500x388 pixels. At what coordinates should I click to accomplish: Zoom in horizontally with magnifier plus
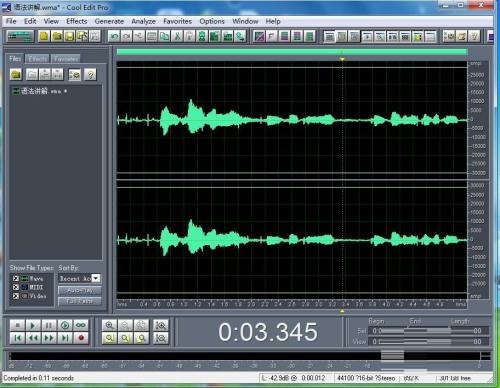click(109, 325)
